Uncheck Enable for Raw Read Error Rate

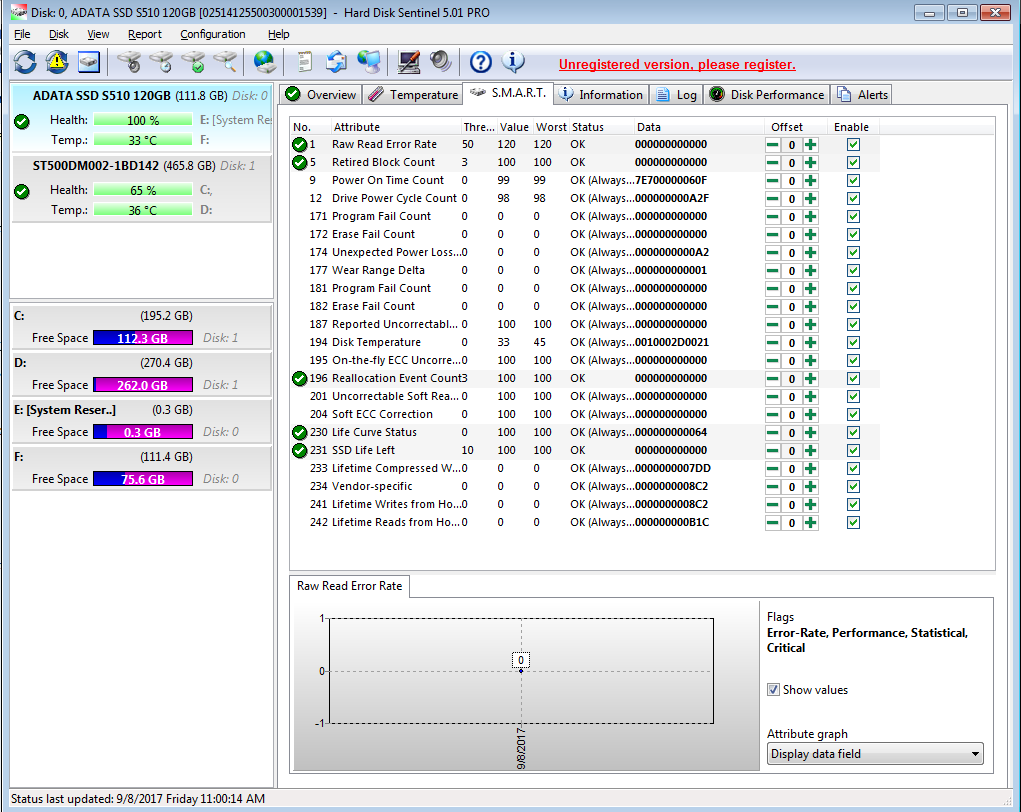click(853, 145)
